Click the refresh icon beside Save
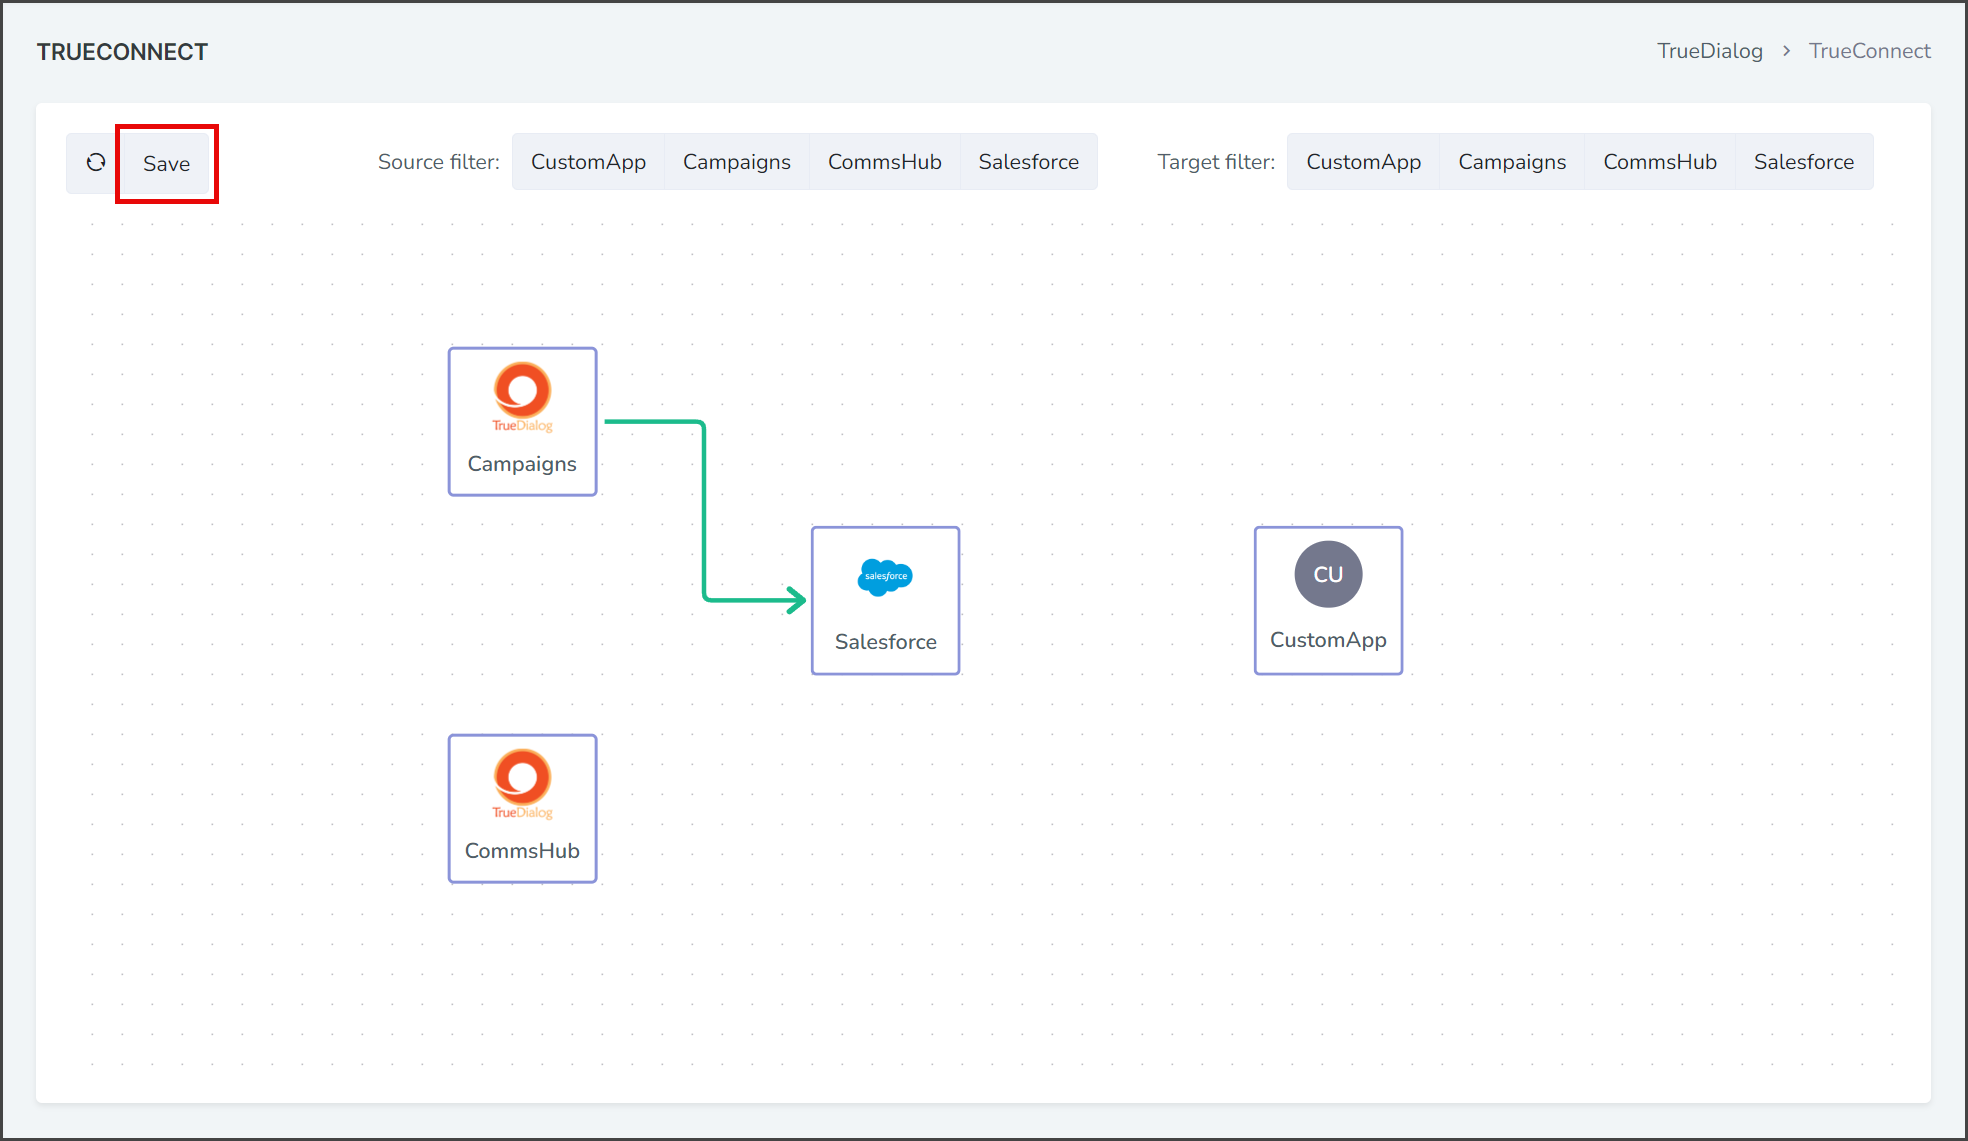 click(x=96, y=163)
